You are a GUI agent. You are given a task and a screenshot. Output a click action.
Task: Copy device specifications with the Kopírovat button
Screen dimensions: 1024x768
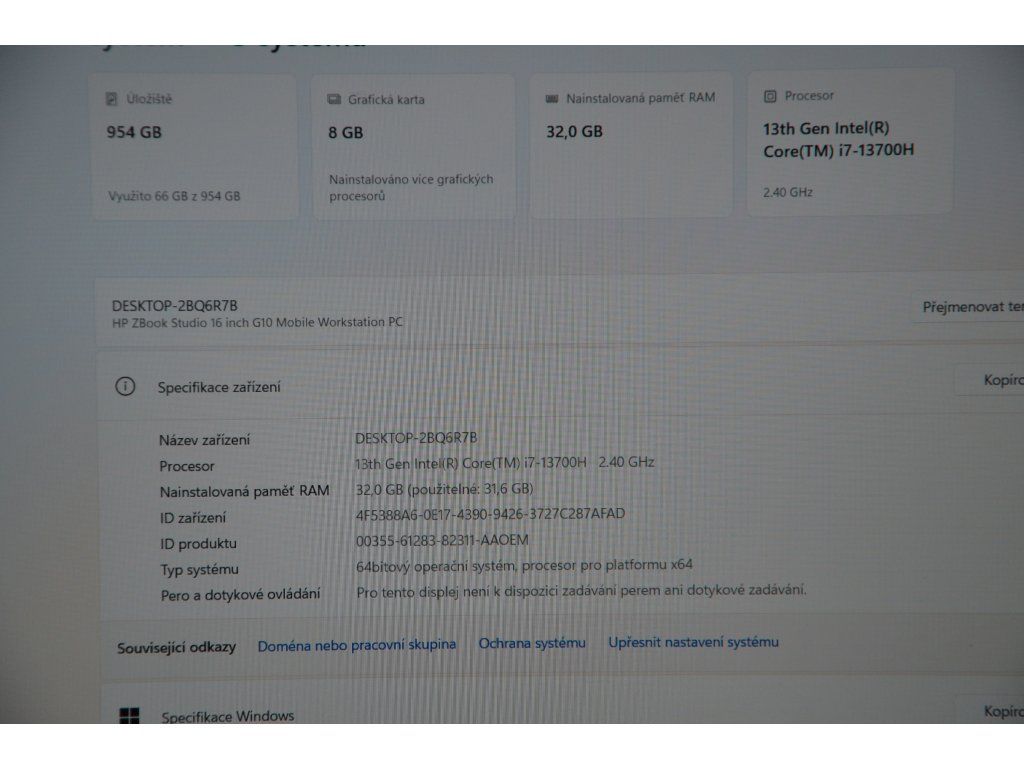991,380
